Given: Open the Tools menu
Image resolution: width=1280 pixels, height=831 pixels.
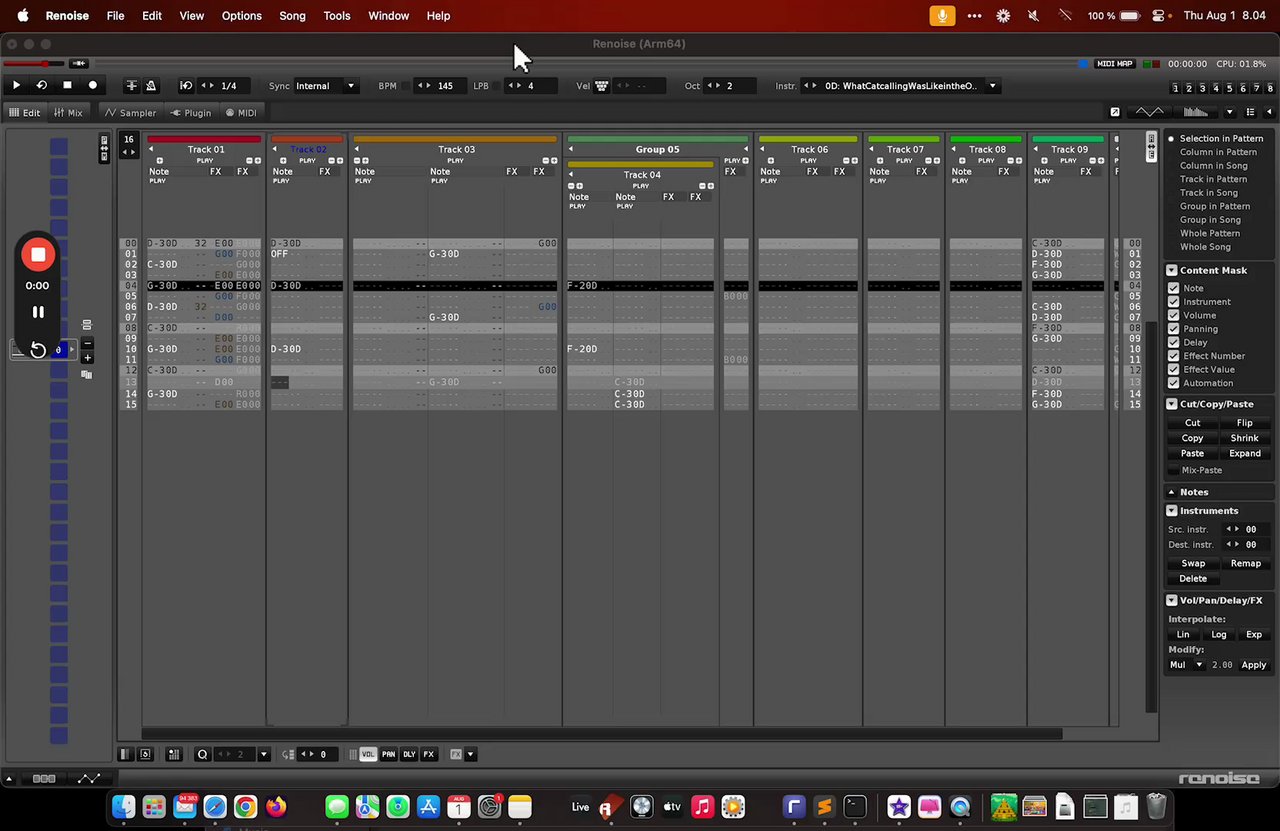Looking at the screenshot, I should [x=337, y=16].
